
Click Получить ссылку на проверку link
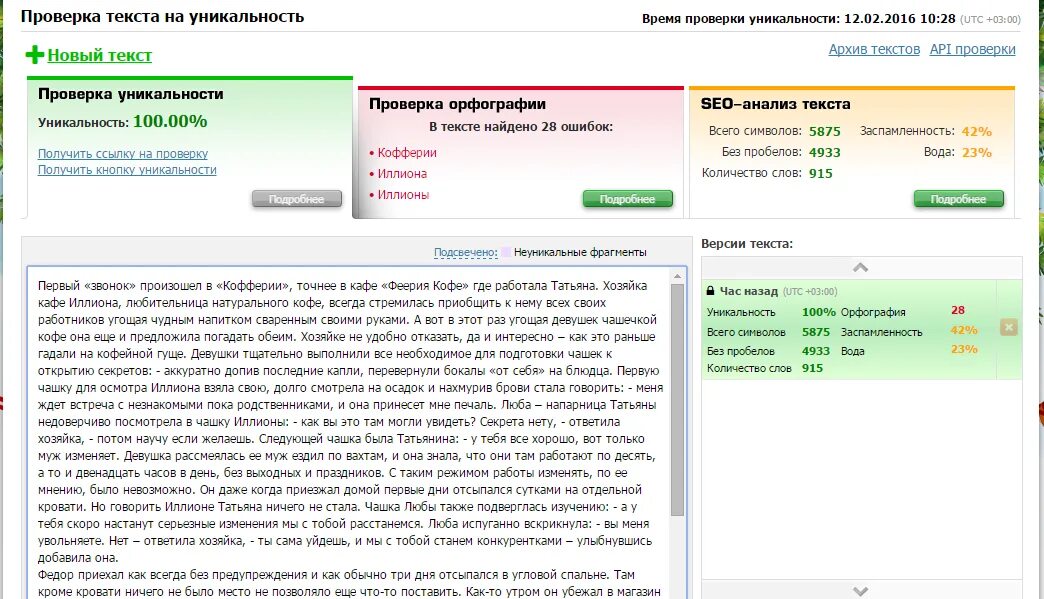tap(123, 154)
